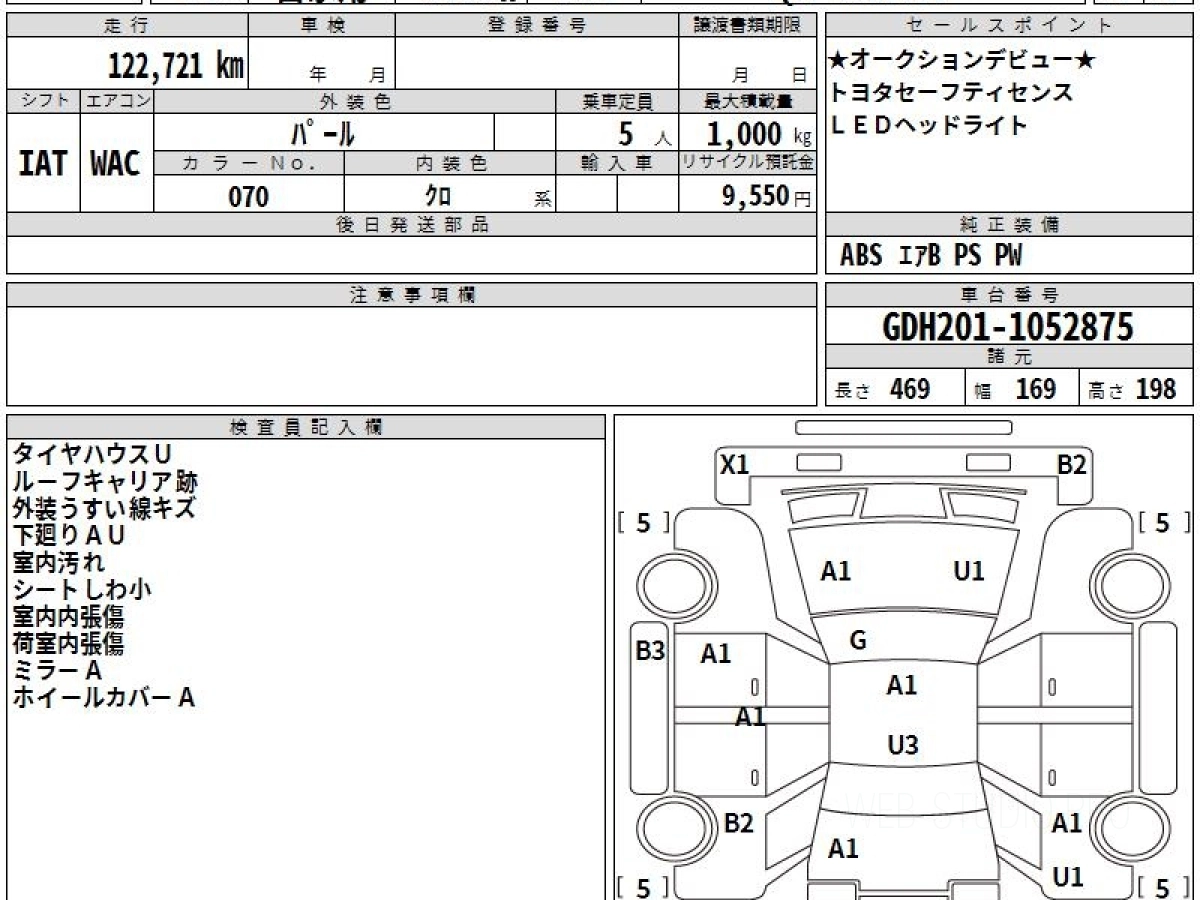Select the IAT shift value
Screen dimensions: 1200x900
click(x=43, y=163)
